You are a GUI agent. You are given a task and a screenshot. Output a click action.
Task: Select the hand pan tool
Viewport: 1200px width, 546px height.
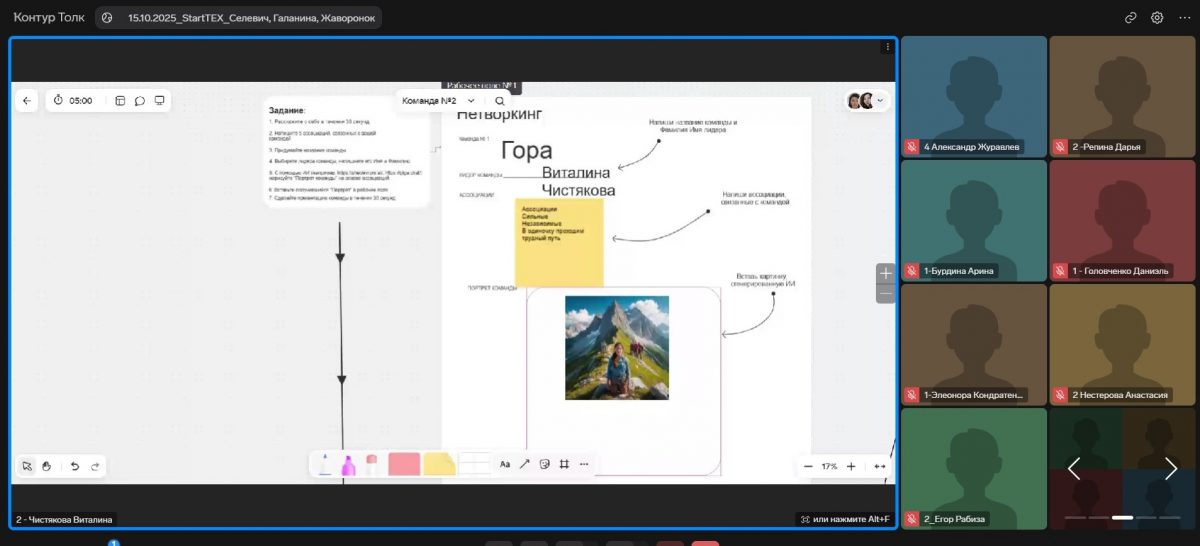45,466
